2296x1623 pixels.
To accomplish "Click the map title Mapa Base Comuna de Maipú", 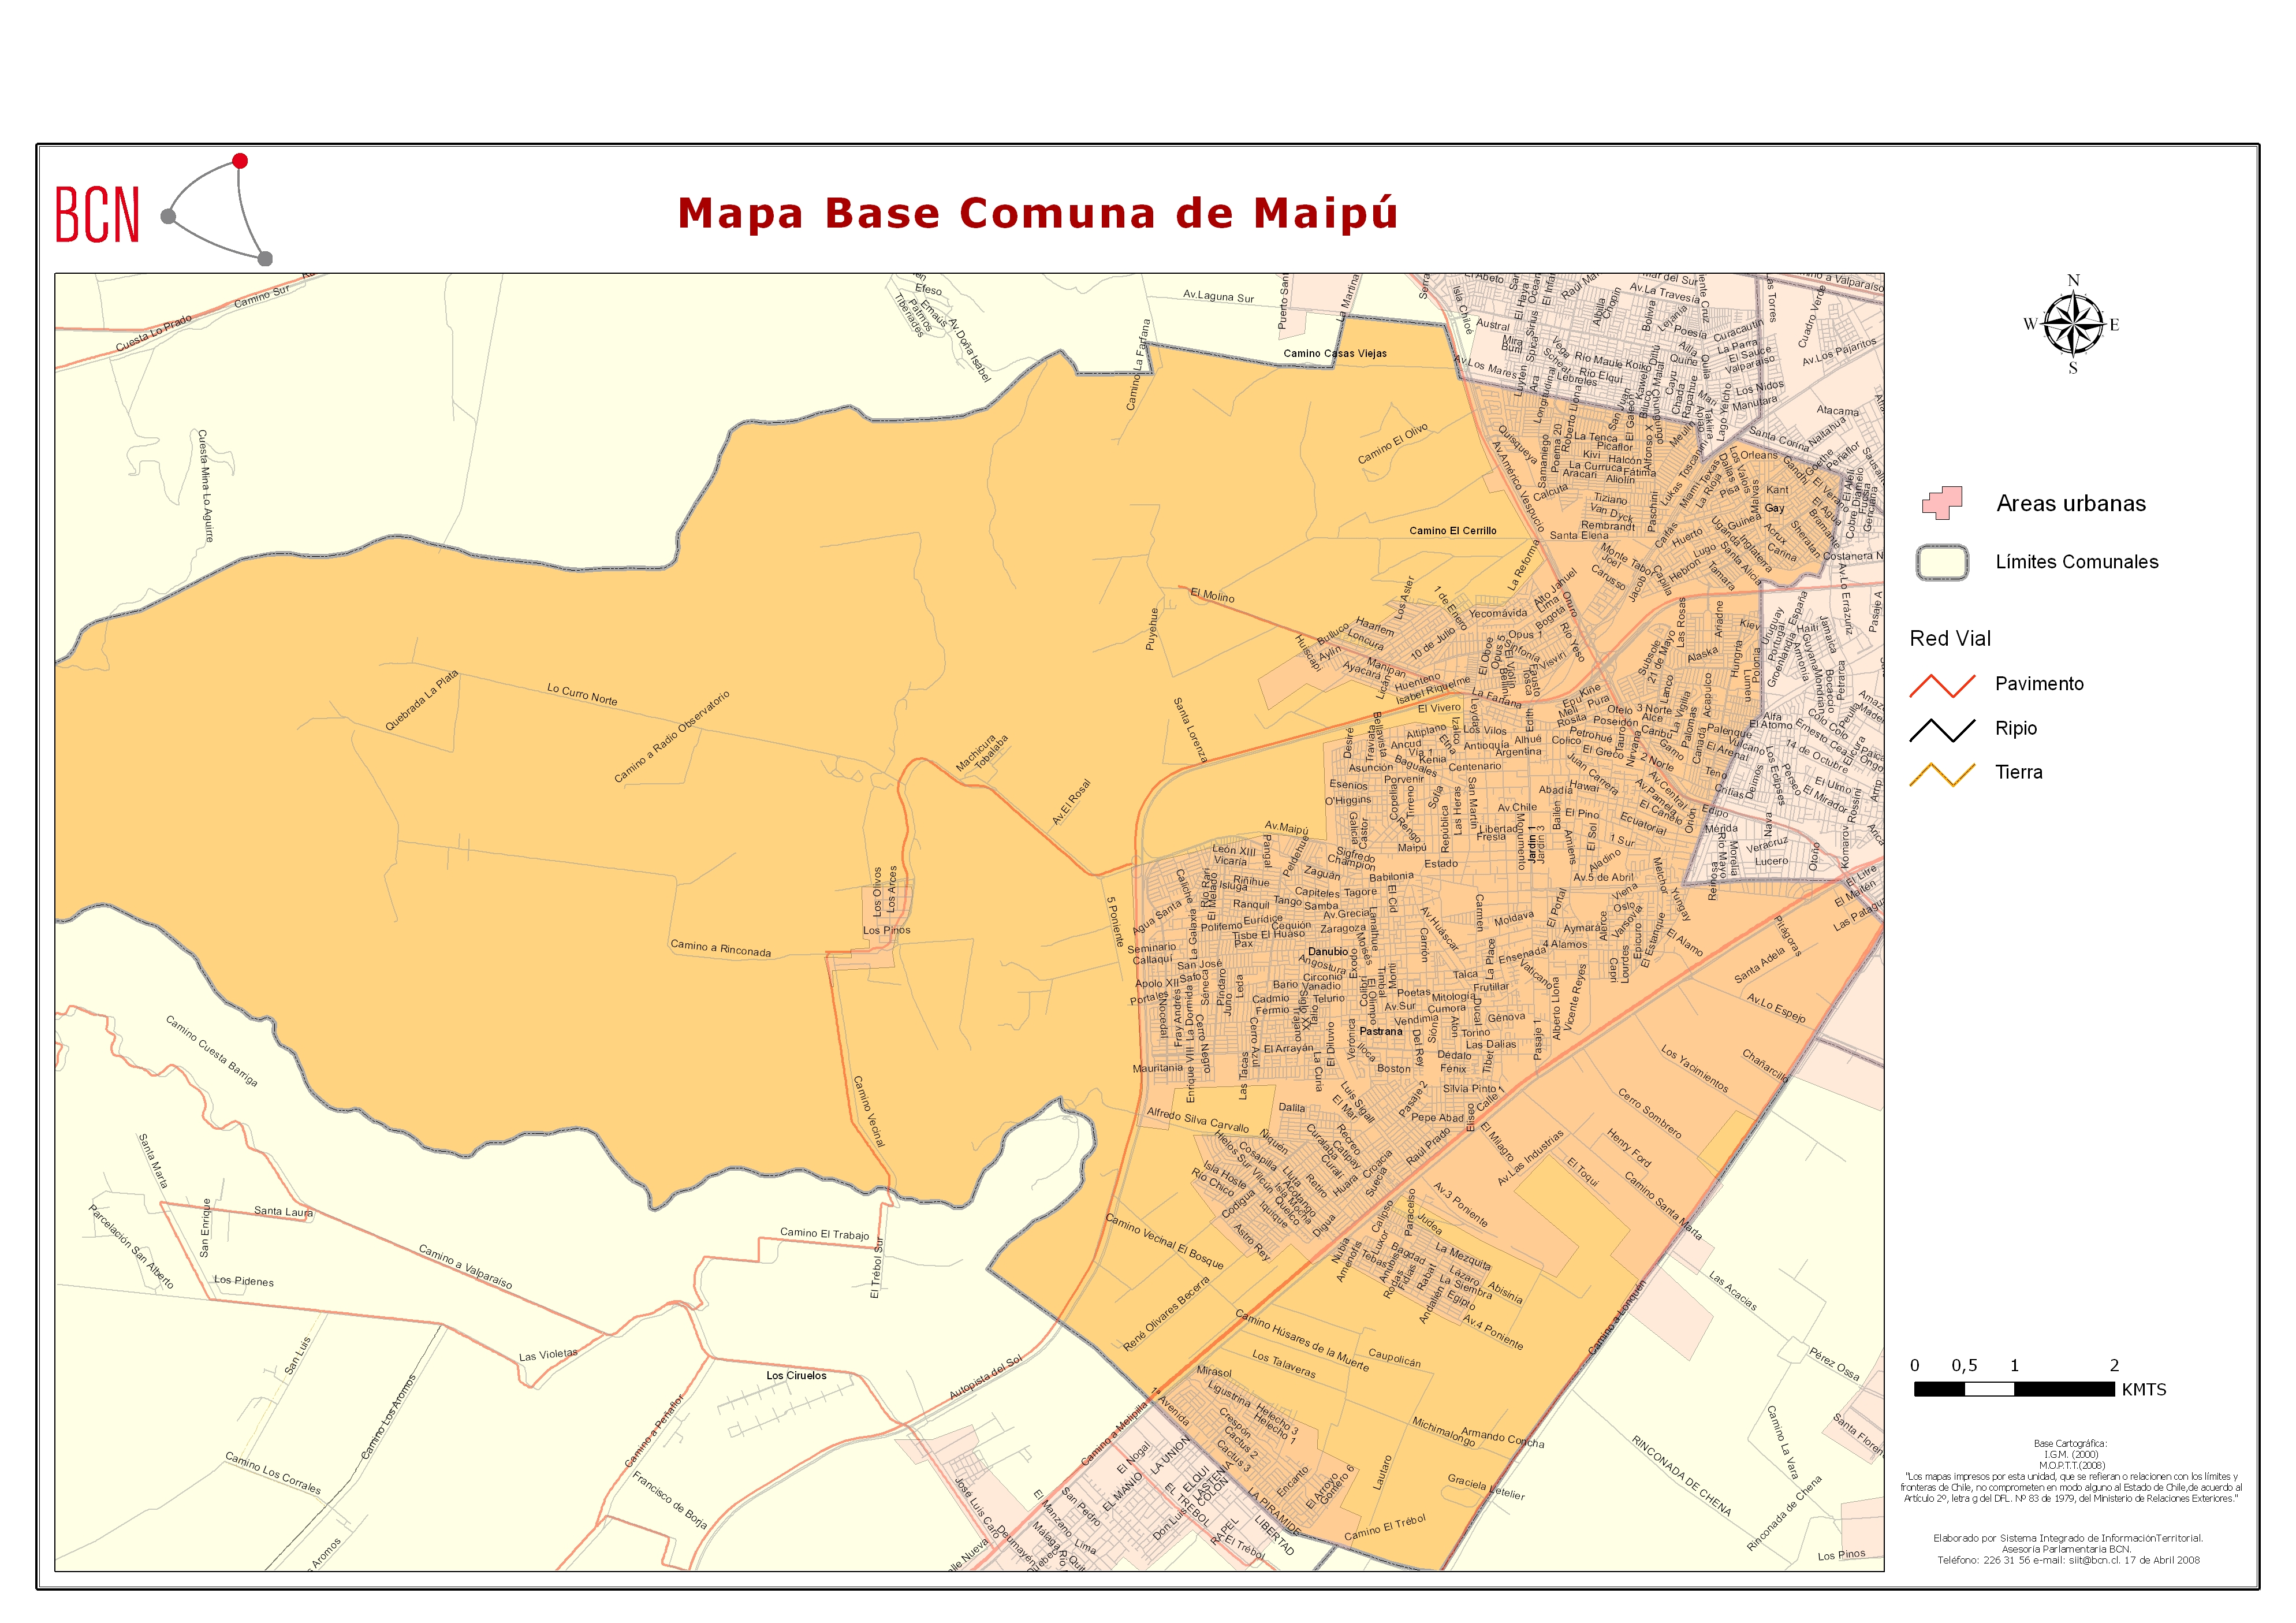I will coord(1037,213).
